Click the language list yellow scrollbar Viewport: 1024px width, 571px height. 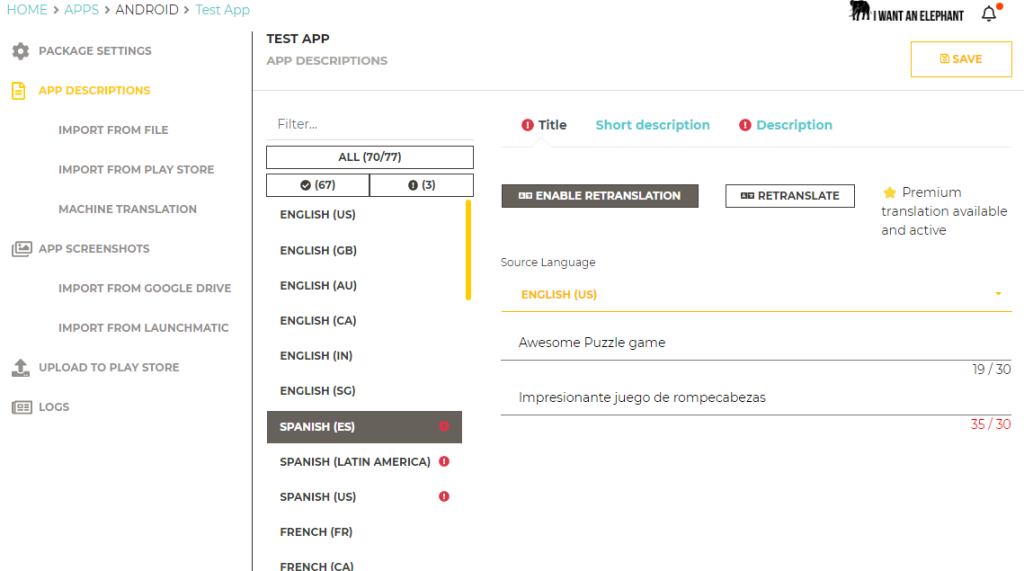pos(468,250)
